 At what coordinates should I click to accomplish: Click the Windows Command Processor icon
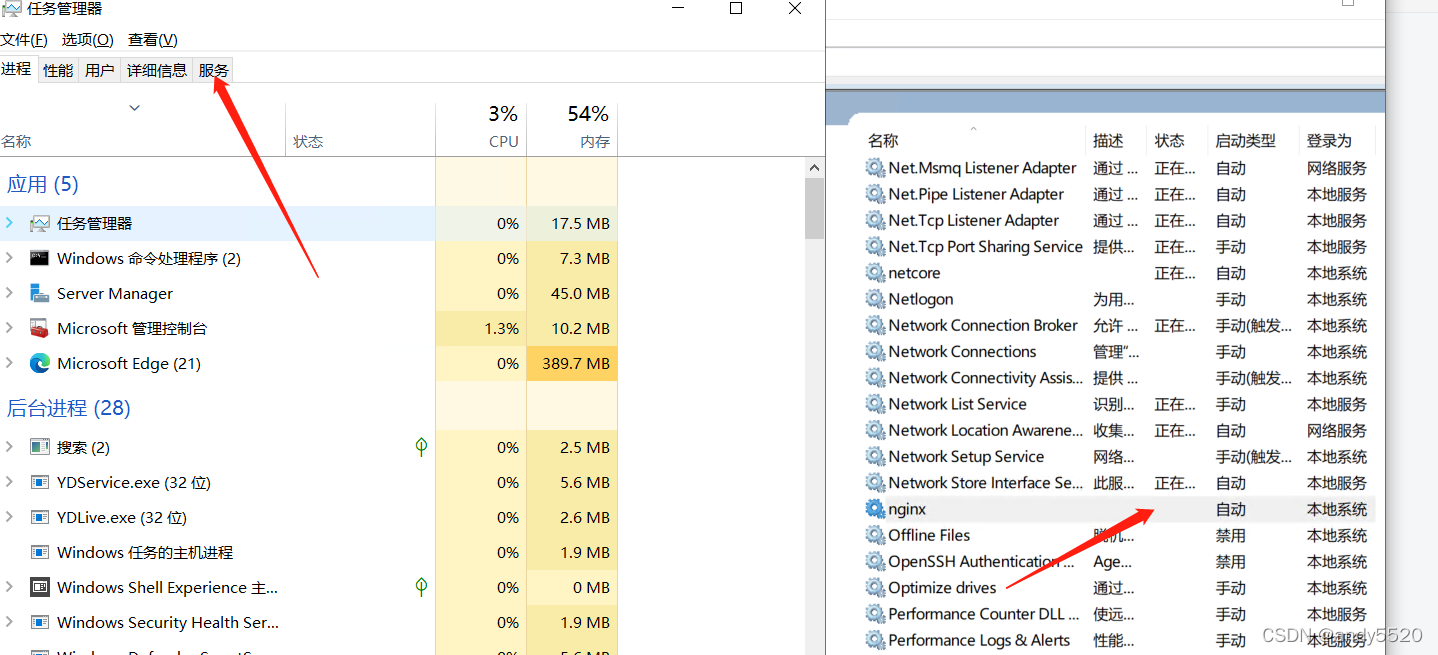[40, 259]
